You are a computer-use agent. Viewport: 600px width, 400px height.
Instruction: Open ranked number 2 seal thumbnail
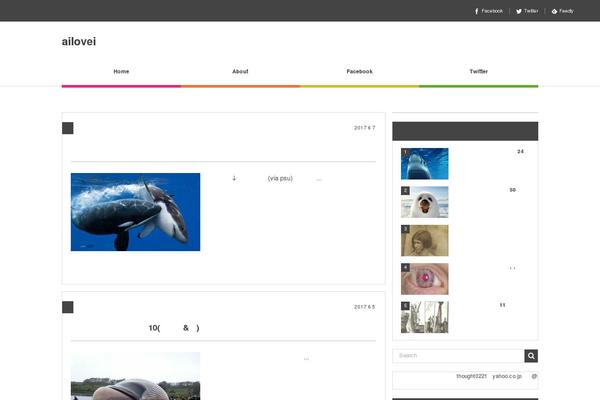pyautogui.click(x=425, y=202)
